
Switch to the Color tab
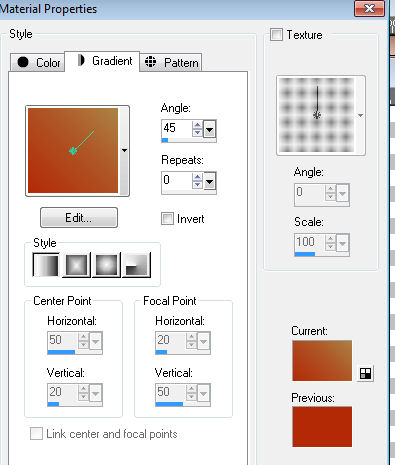[x=37, y=62]
